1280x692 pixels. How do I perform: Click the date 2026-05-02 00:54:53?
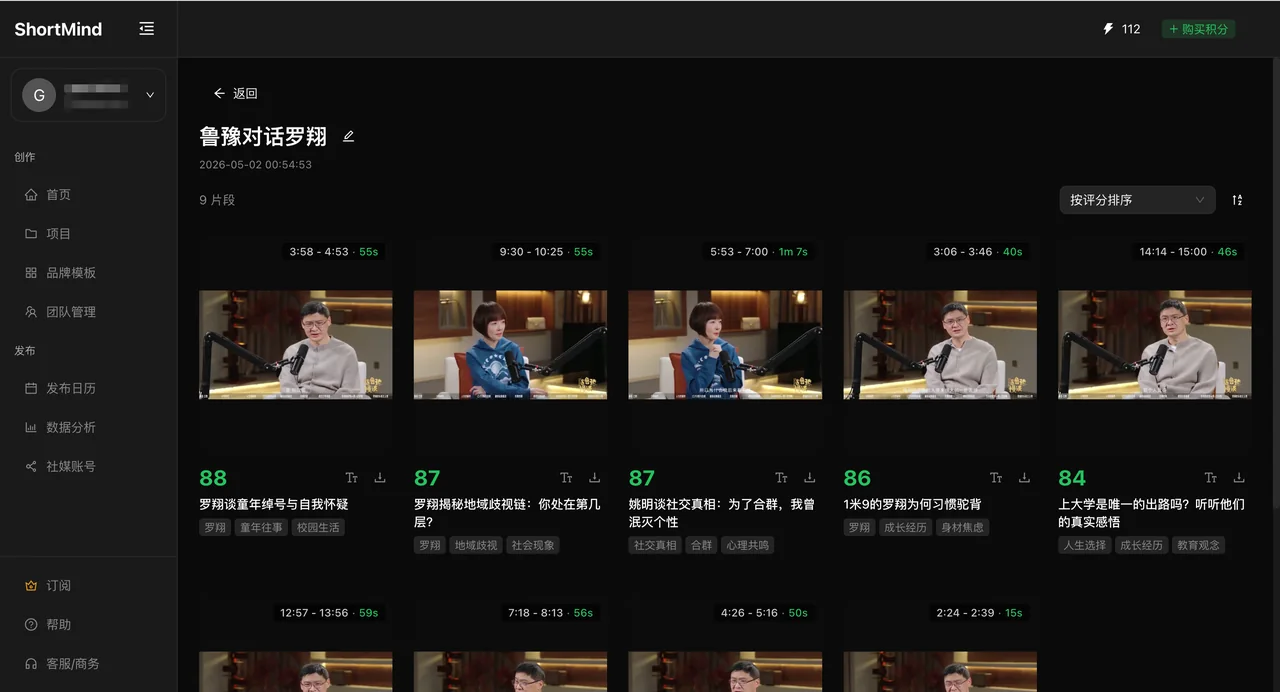pyautogui.click(x=255, y=165)
